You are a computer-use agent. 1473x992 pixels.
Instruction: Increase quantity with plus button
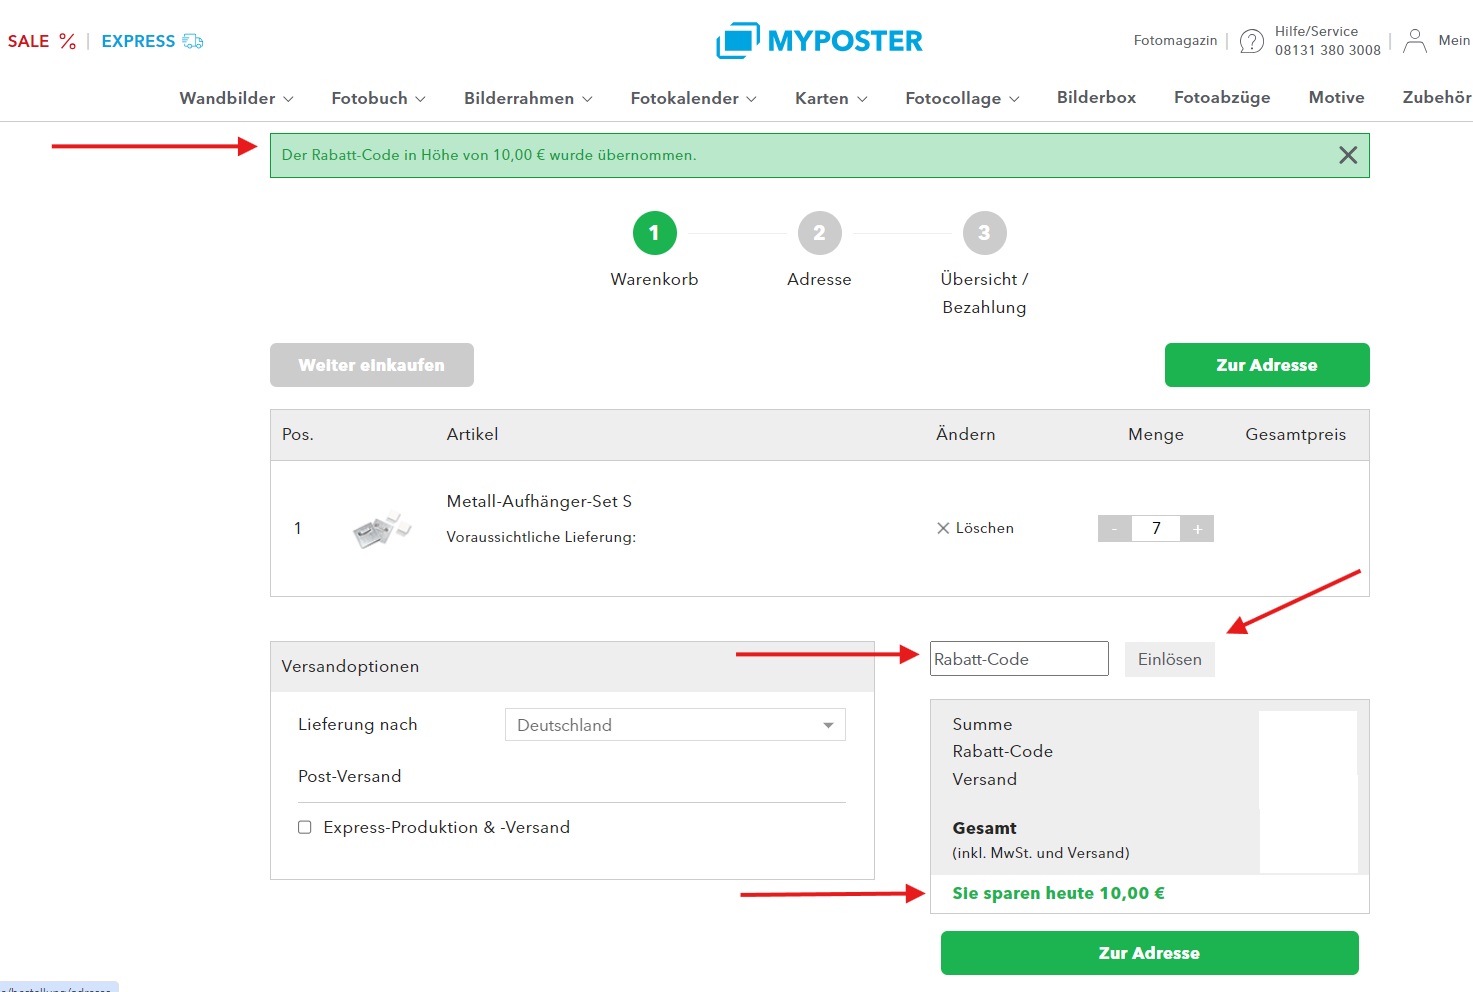1197,528
